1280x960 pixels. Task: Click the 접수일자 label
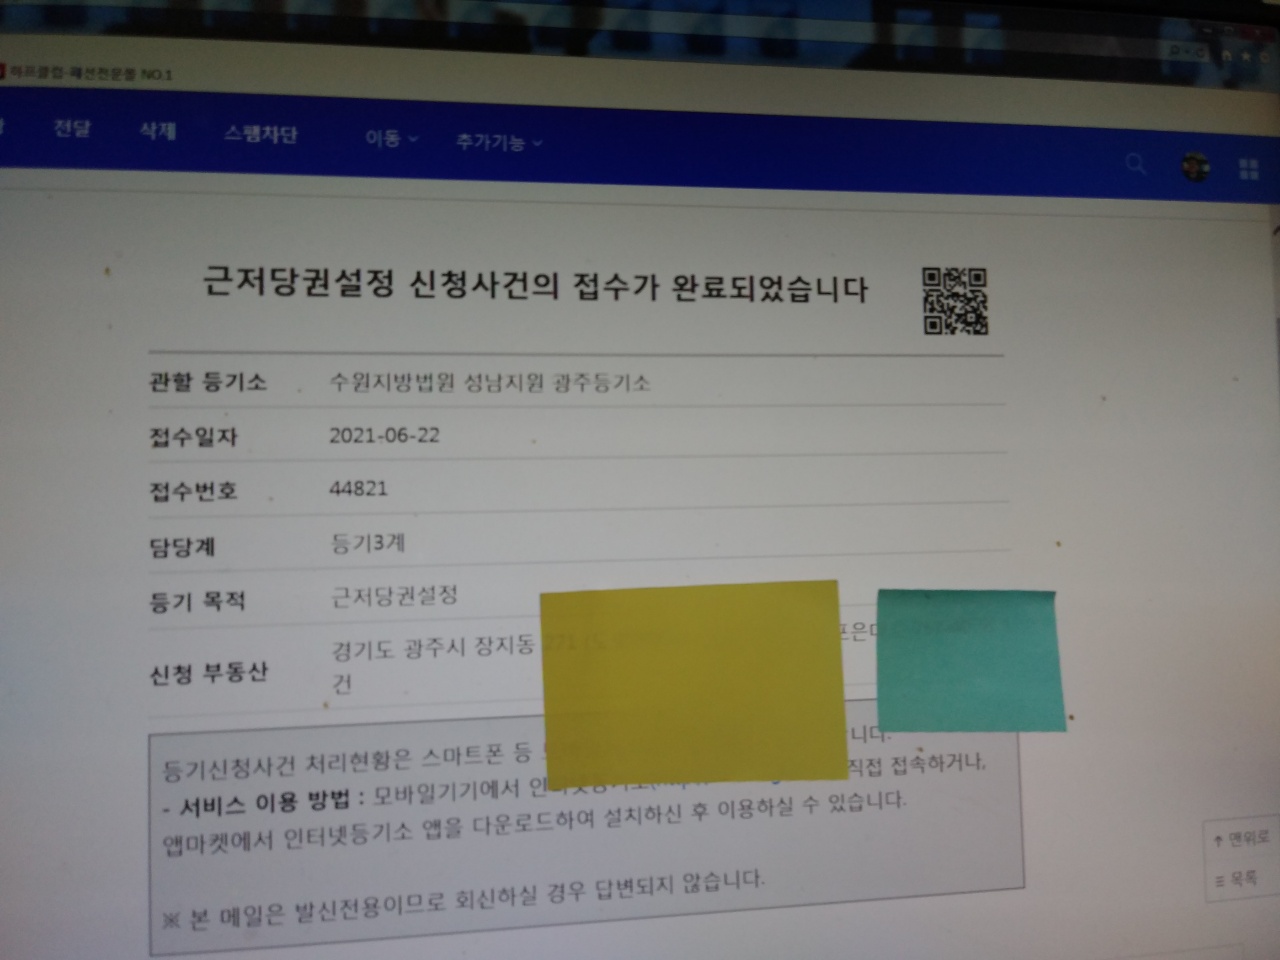point(193,437)
